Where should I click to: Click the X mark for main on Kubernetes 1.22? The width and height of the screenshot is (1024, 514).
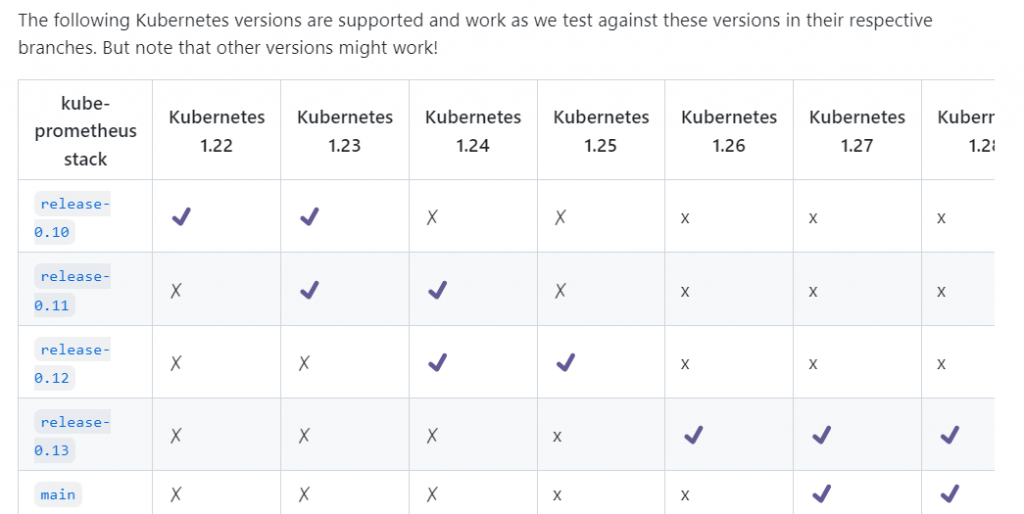coord(176,493)
